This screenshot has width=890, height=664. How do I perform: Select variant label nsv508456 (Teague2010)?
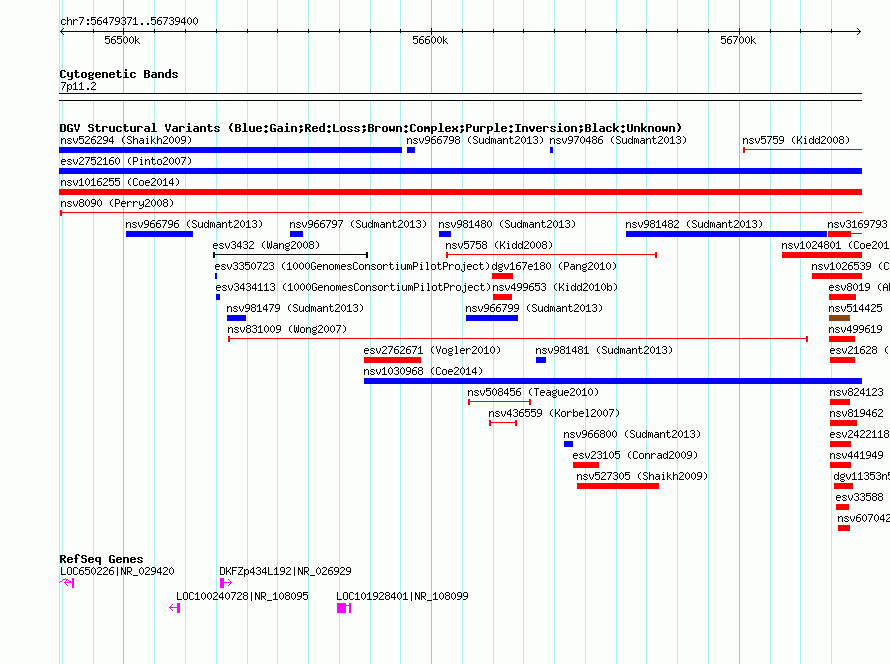(x=533, y=392)
